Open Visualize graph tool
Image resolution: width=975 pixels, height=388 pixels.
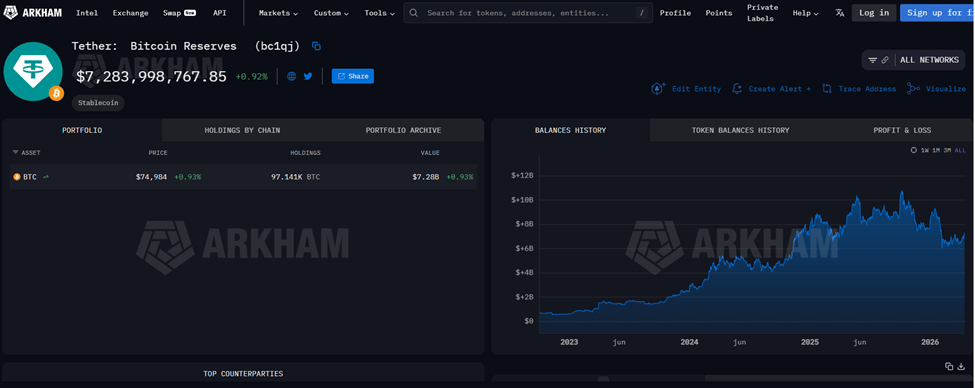pos(936,89)
